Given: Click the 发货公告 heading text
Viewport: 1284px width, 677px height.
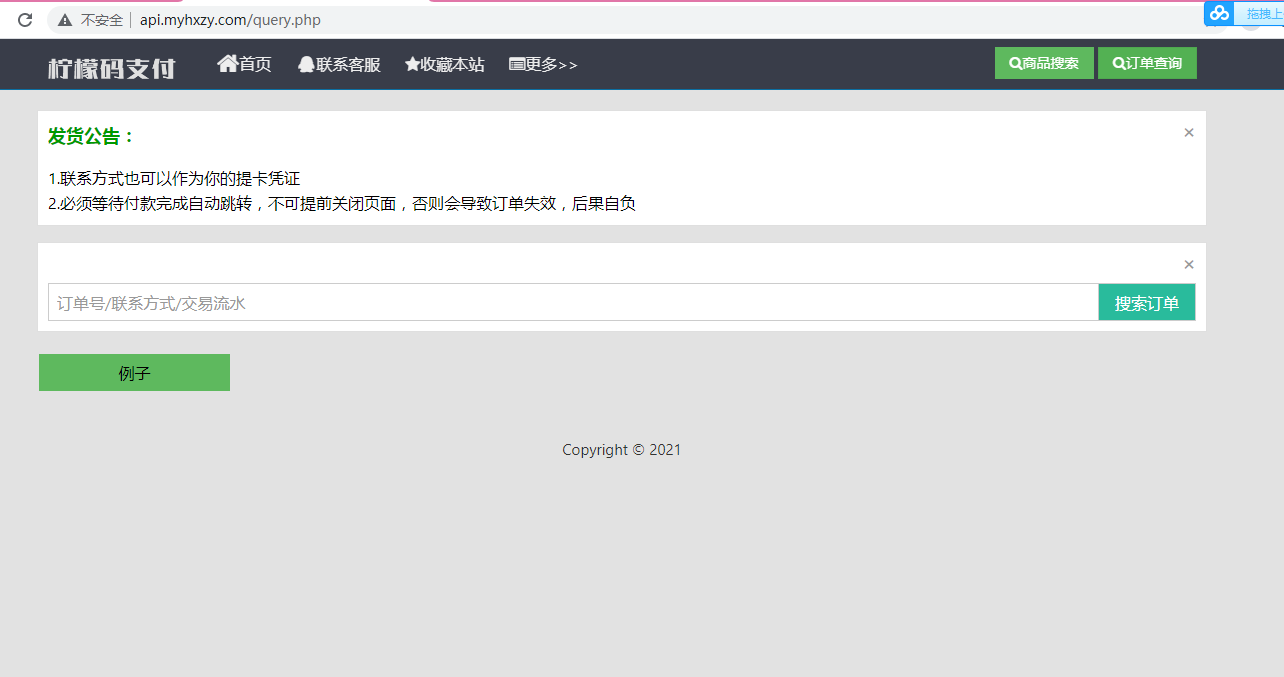Looking at the screenshot, I should (x=91, y=137).
